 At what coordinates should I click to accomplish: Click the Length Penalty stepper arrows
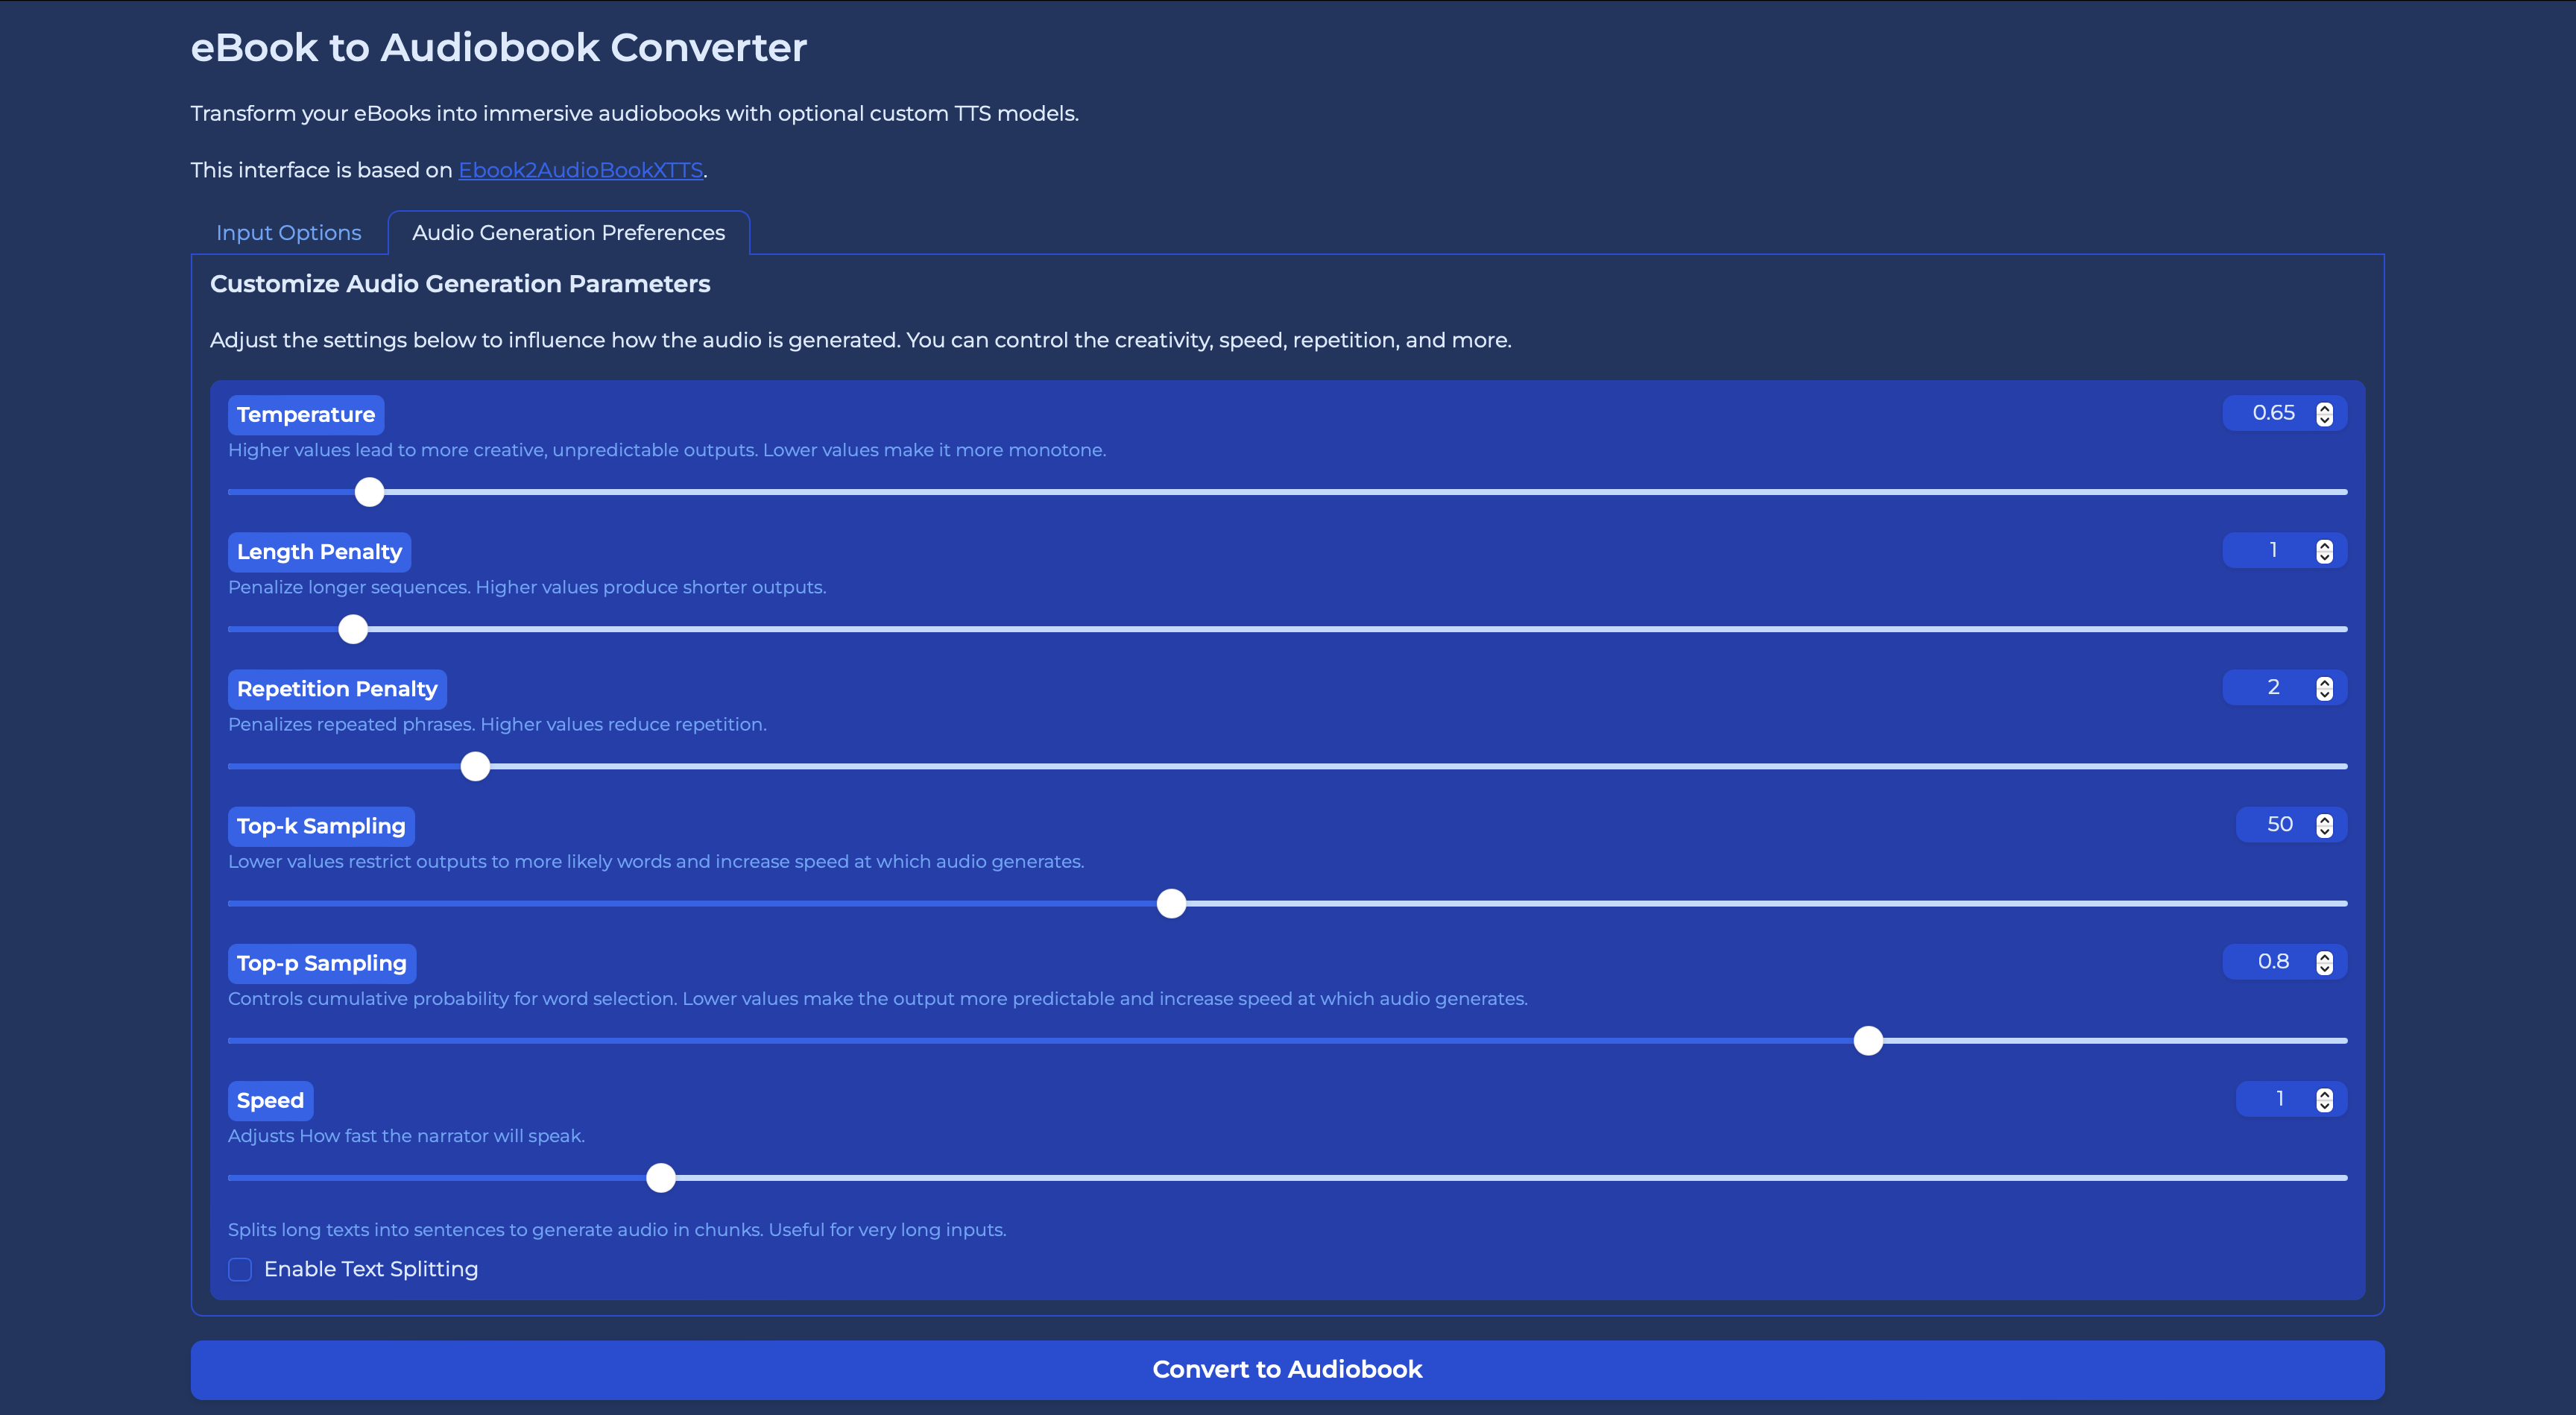coord(2324,551)
